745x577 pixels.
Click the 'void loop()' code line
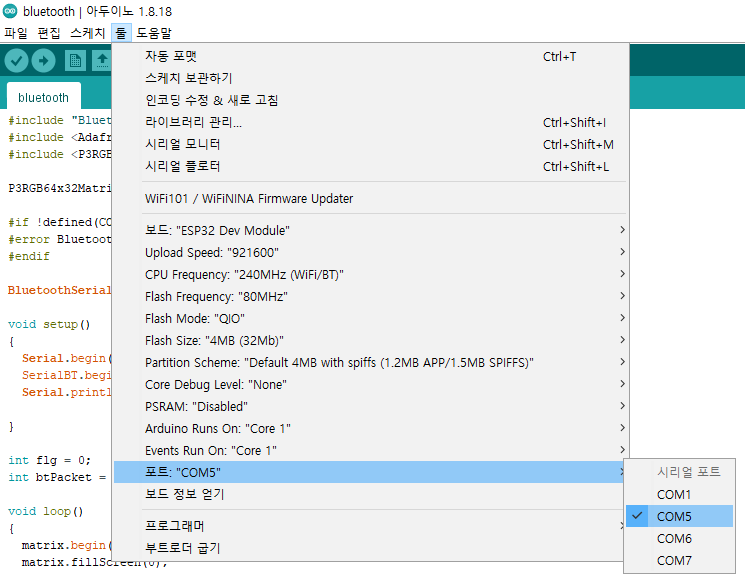coord(46,511)
